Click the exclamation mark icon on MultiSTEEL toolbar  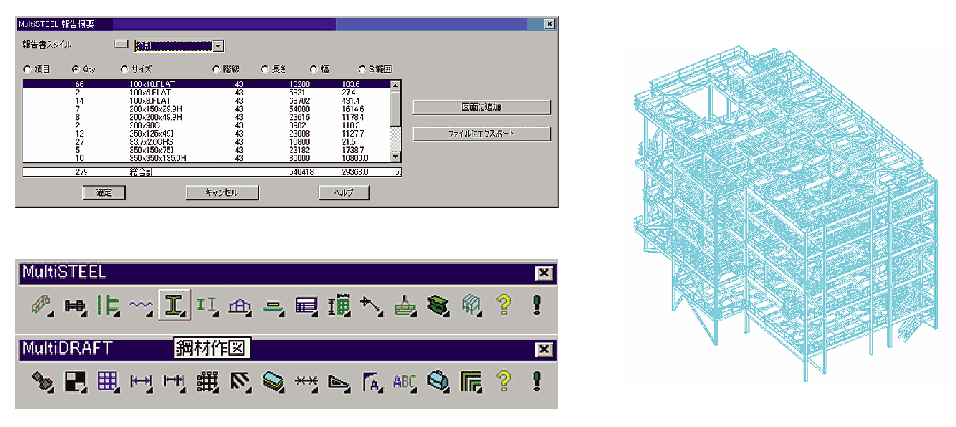537,304
